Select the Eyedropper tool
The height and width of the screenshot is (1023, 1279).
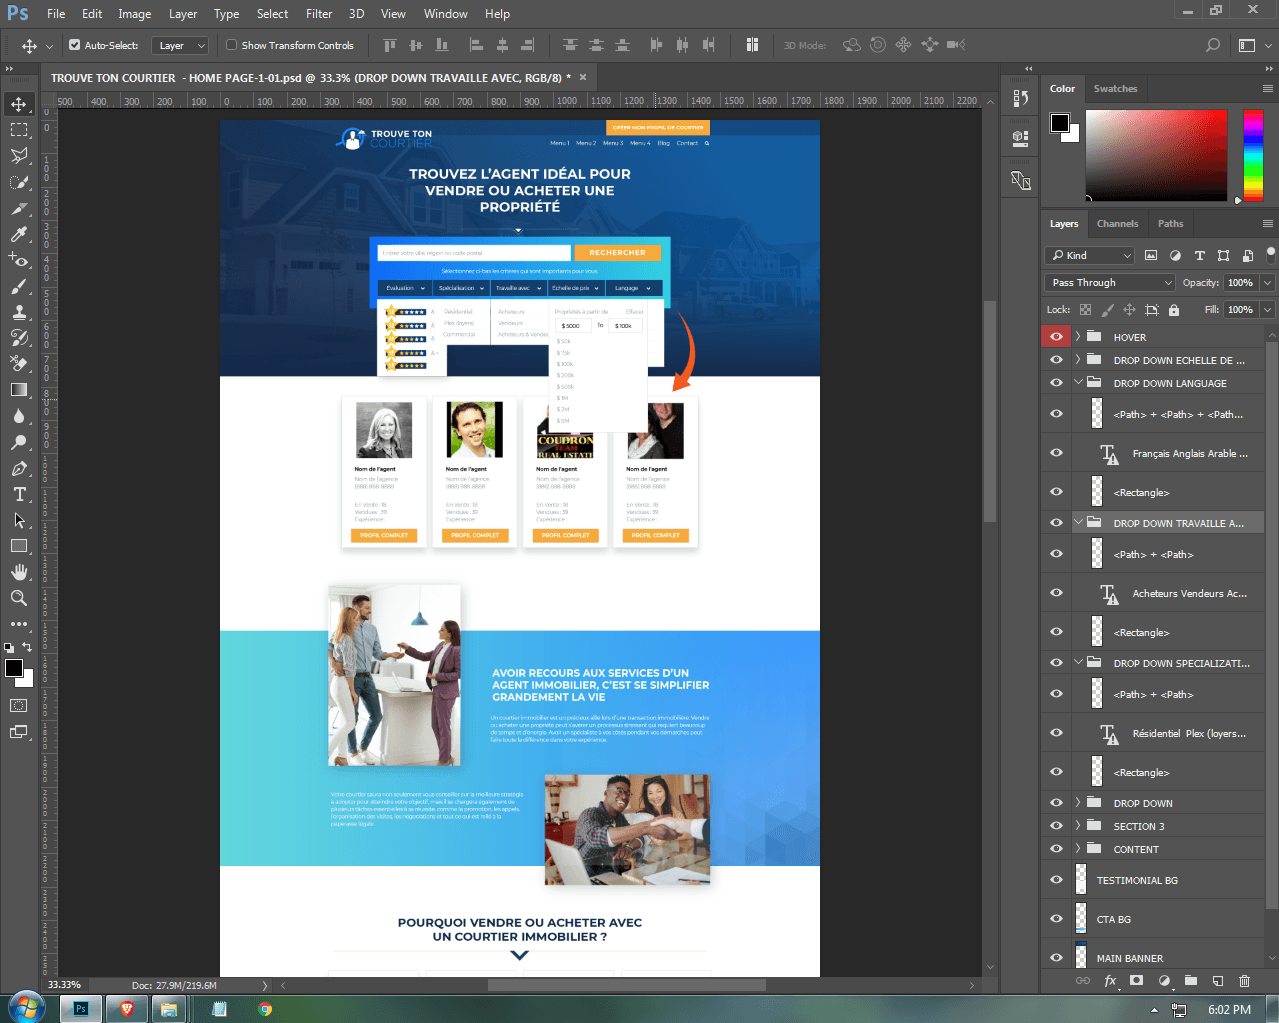19,234
